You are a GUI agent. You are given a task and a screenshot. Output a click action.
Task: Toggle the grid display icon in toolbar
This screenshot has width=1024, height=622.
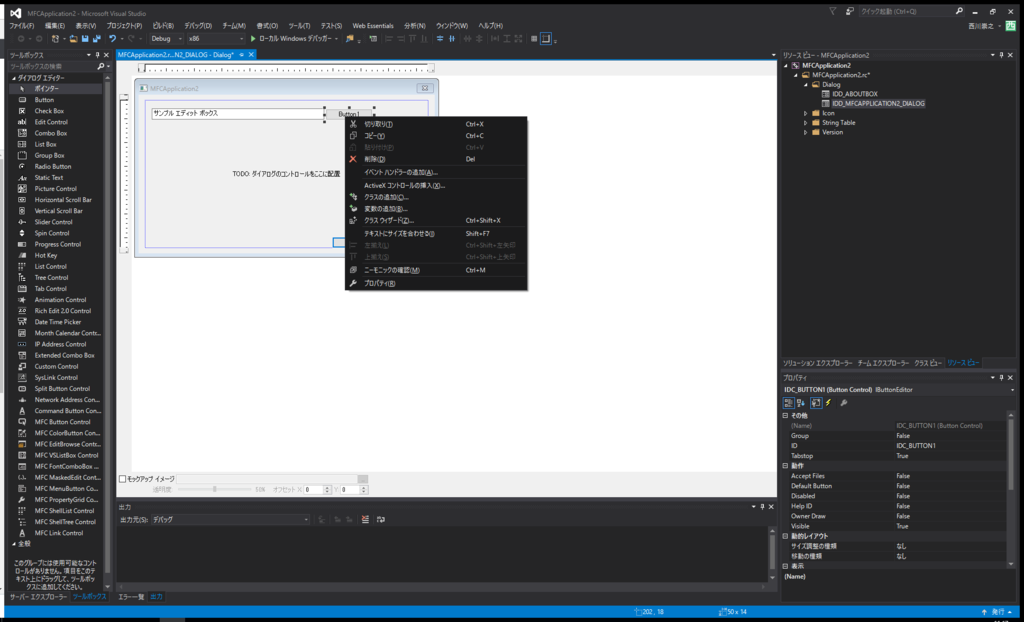[x=534, y=39]
